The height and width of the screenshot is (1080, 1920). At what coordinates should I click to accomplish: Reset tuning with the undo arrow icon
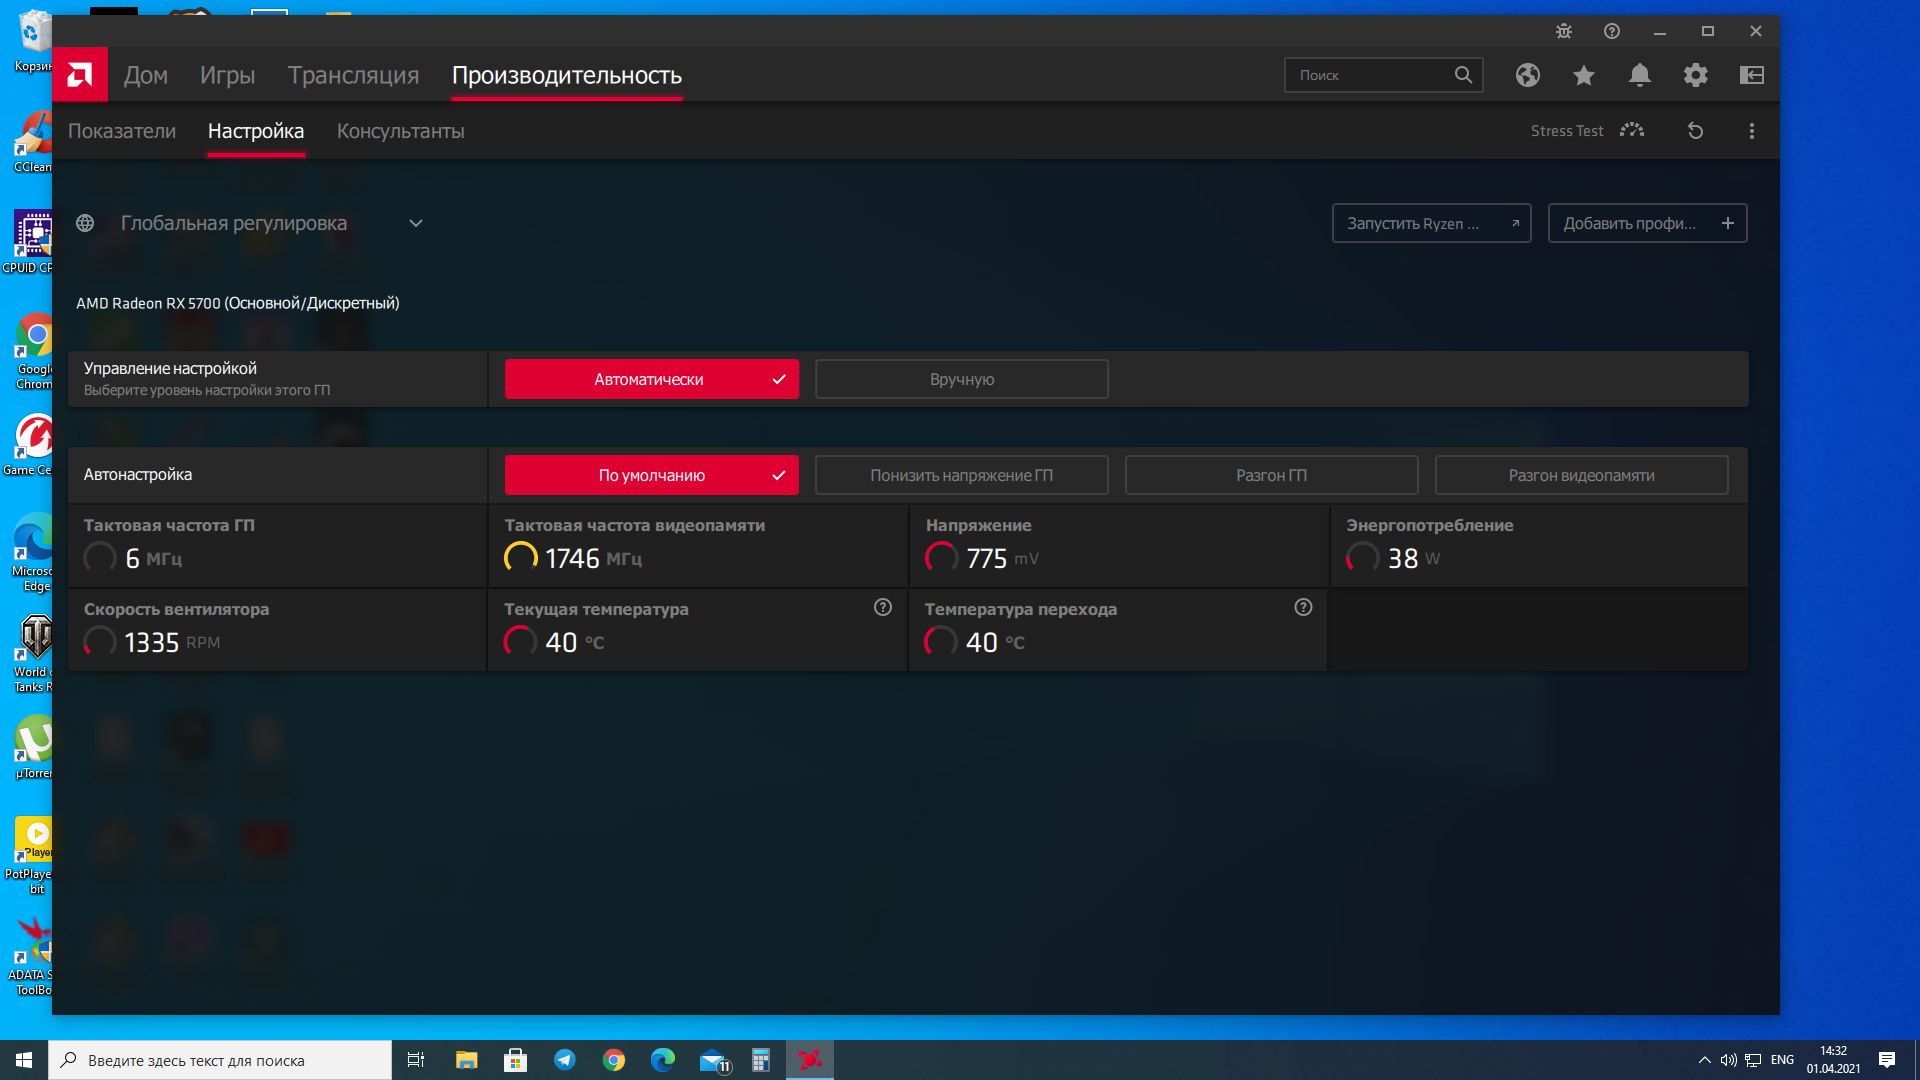coord(1695,131)
